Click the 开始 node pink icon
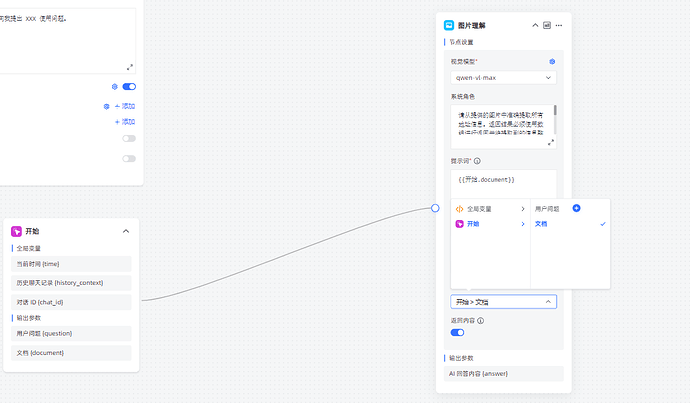 click(16, 231)
